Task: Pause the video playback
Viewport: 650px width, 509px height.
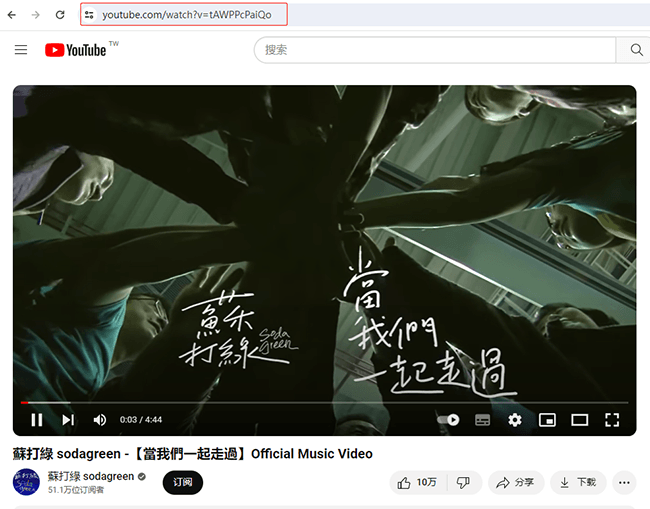Action: coord(37,420)
